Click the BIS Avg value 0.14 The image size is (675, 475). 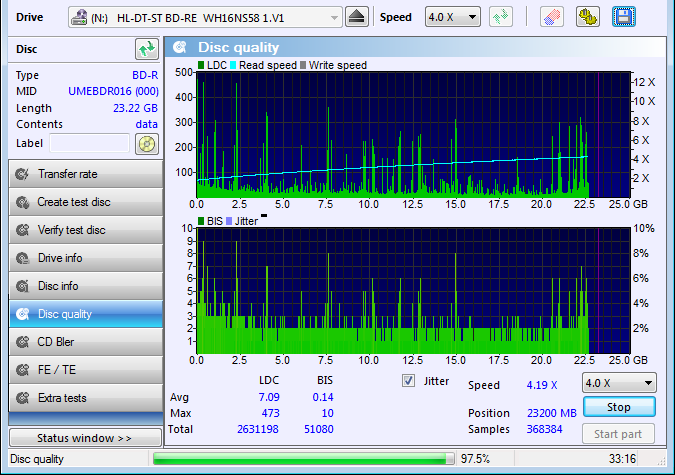click(x=323, y=397)
